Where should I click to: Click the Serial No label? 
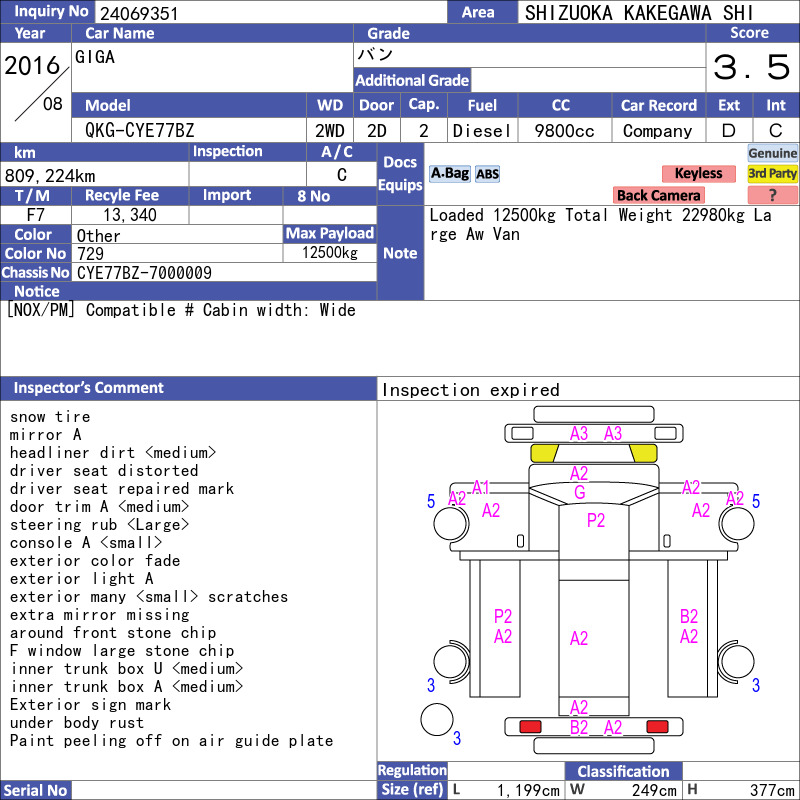(35, 790)
